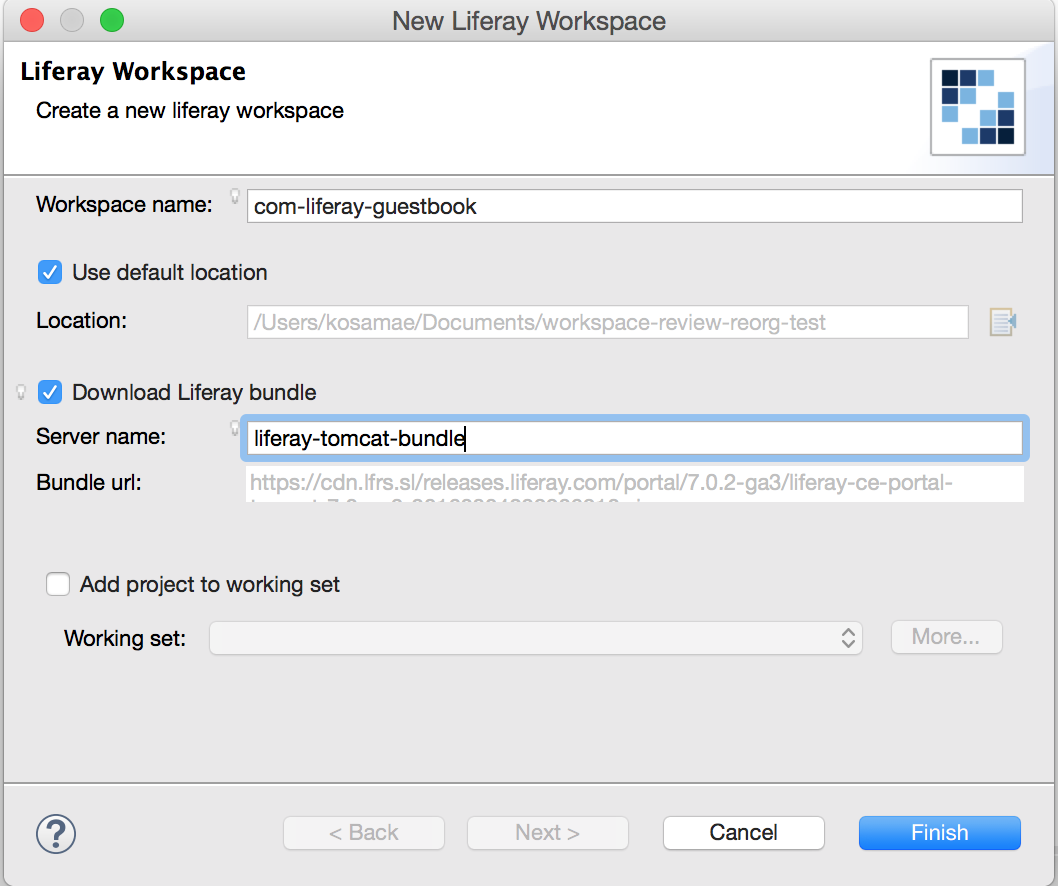Click the green zoom window button
Viewport: 1058px width, 886px height.
pos(112,20)
